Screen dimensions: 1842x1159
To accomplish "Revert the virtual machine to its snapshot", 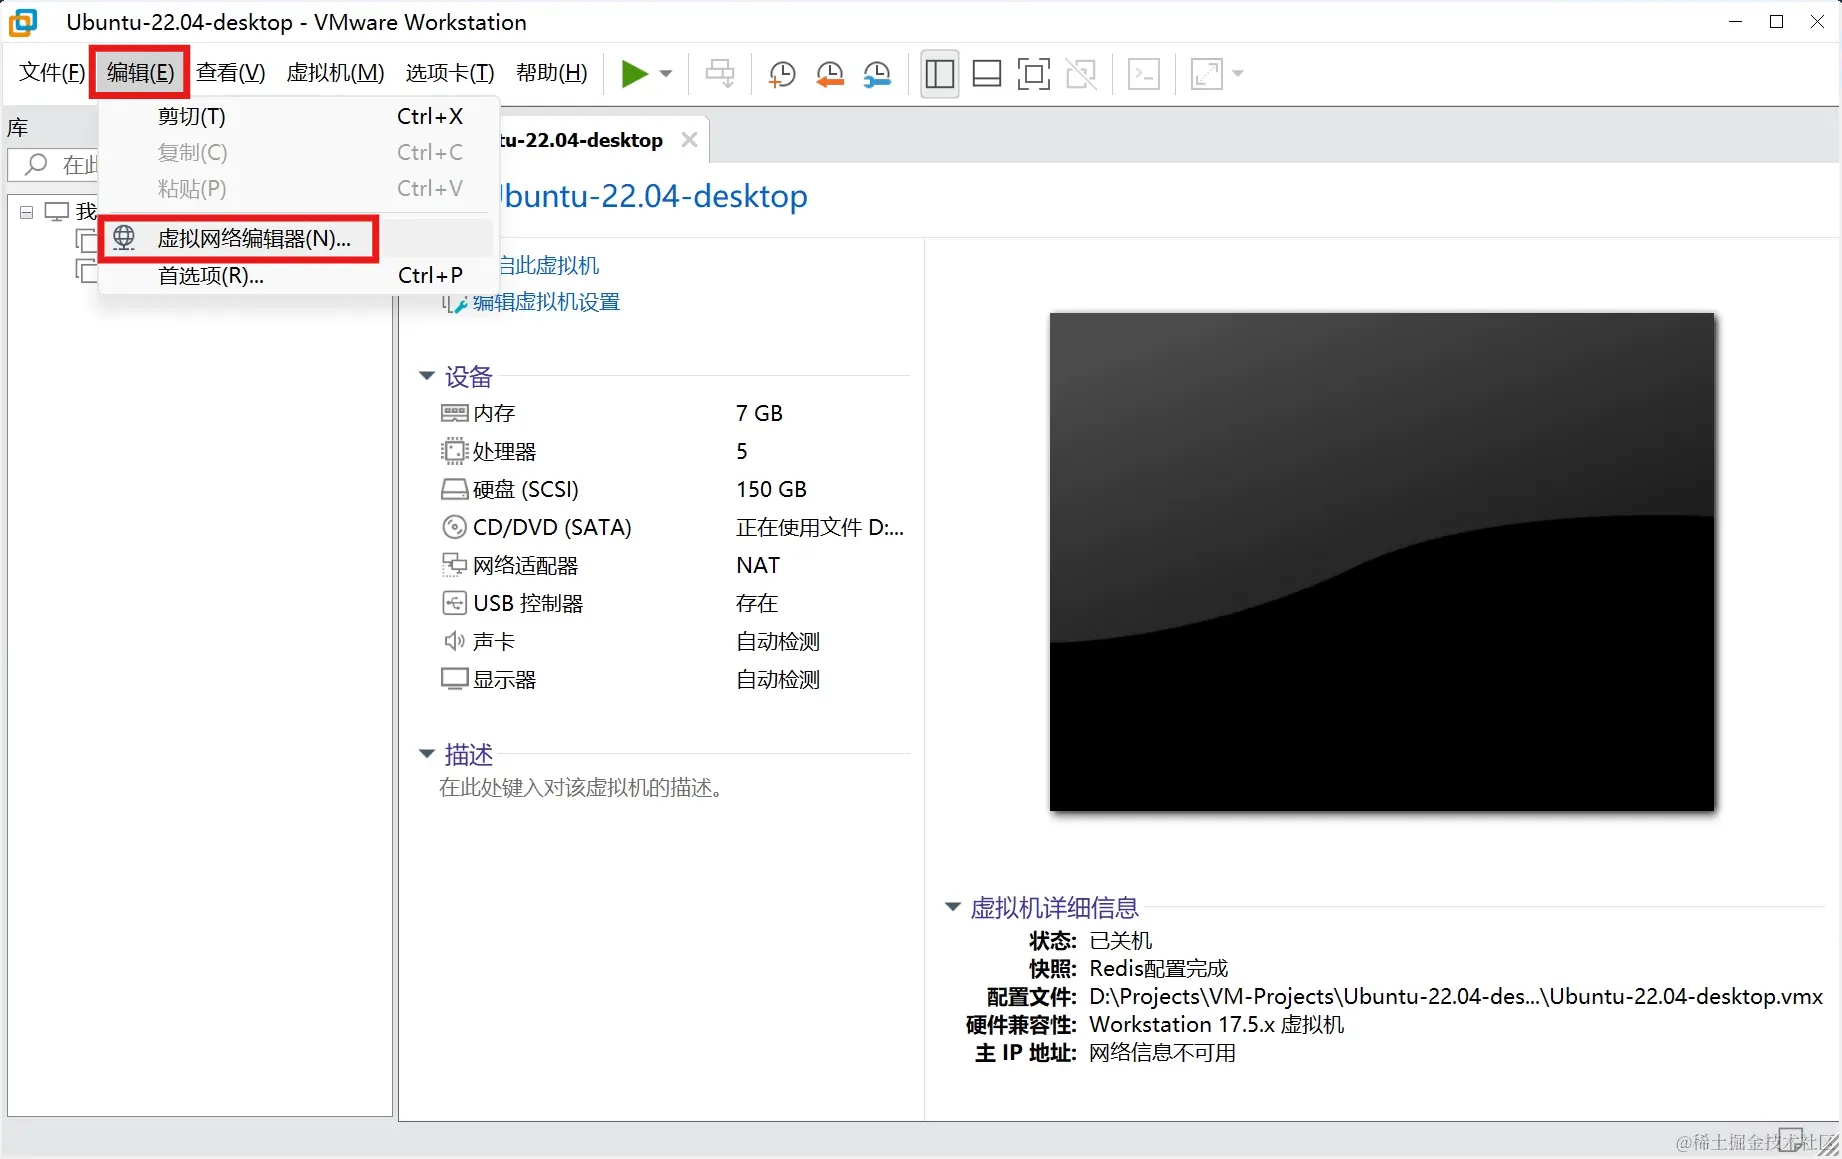I will pyautogui.click(x=830, y=73).
